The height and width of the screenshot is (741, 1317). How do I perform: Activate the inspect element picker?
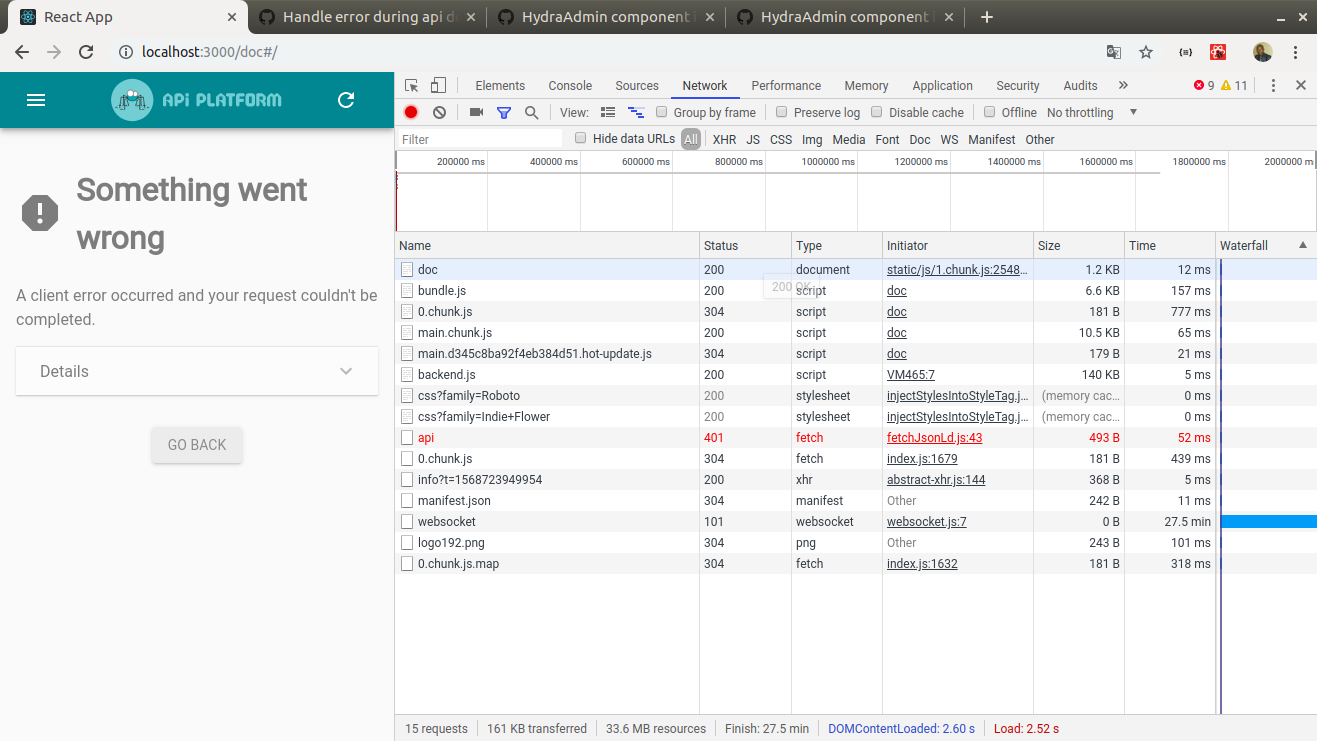coord(412,86)
